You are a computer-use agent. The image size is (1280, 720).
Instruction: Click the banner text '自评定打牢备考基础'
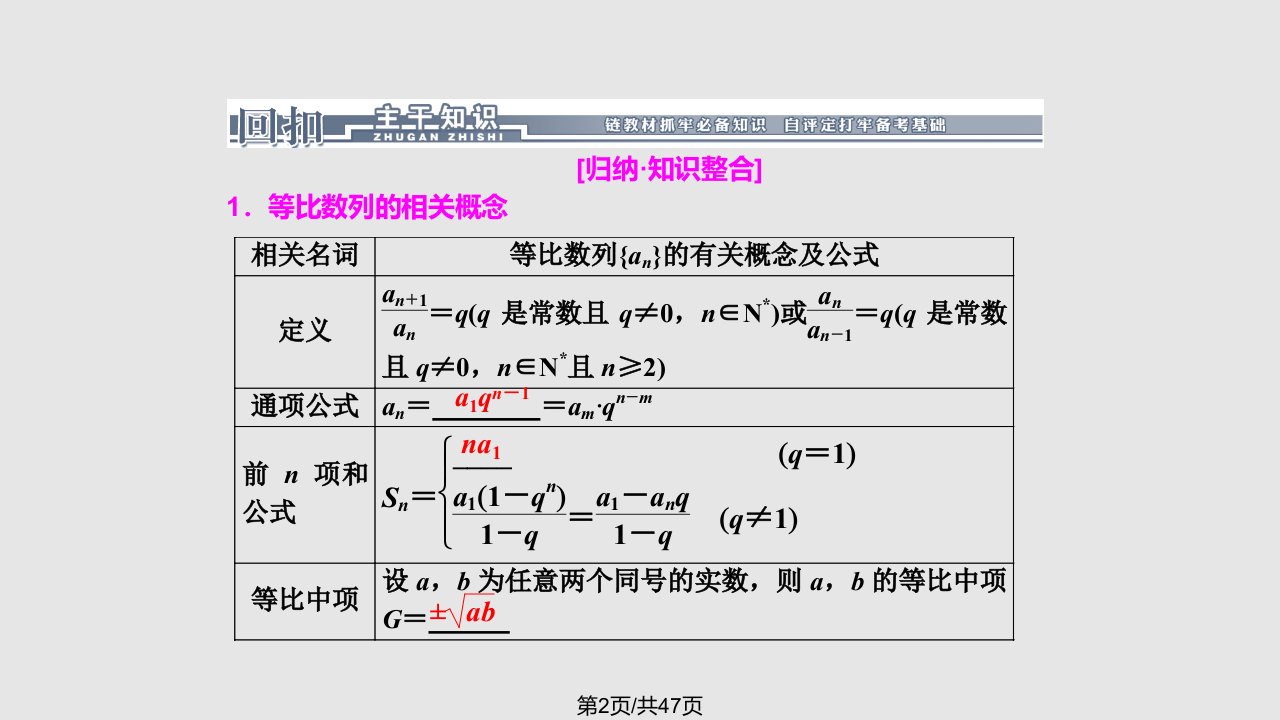864,125
